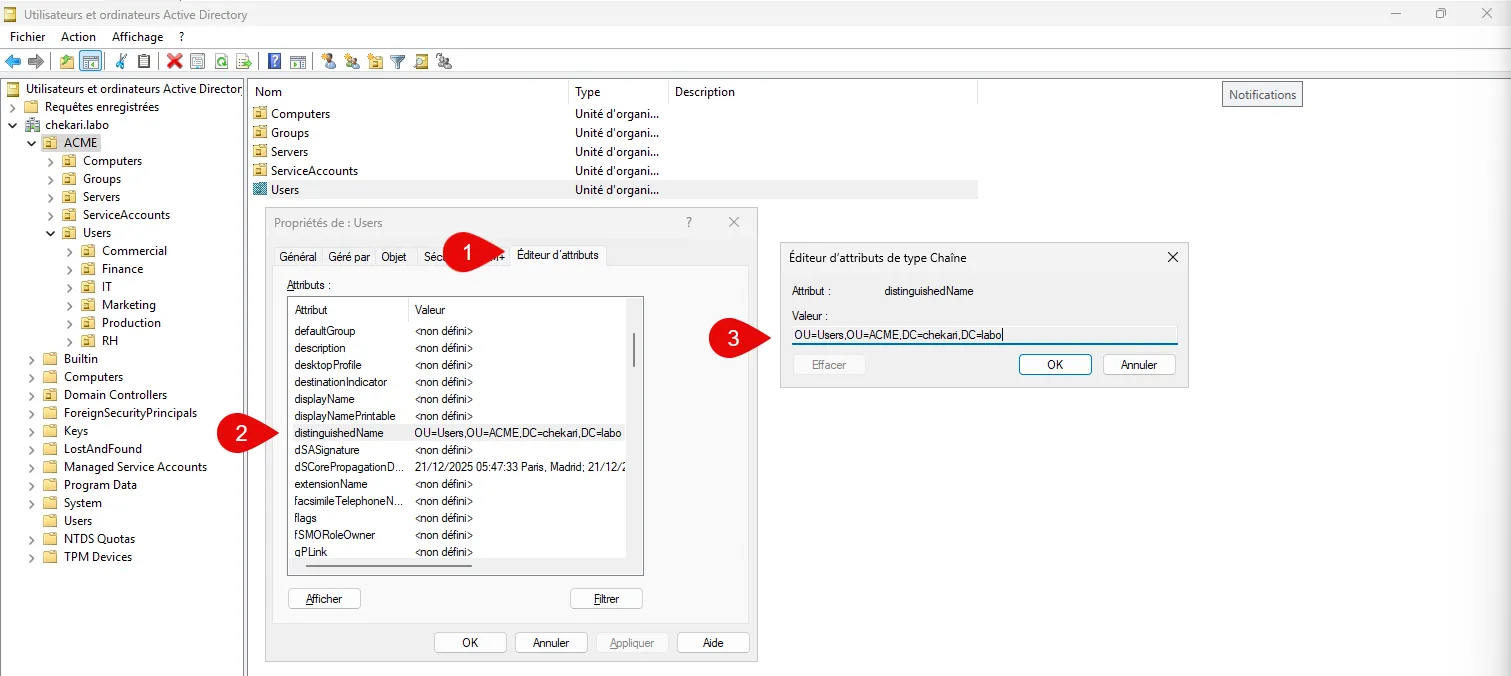
Task: Click the red Delete icon in toolbar
Action: tap(175, 62)
